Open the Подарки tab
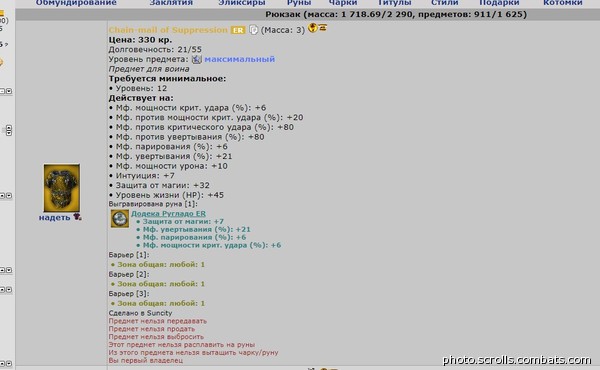600x370 pixels. (x=499, y=3)
